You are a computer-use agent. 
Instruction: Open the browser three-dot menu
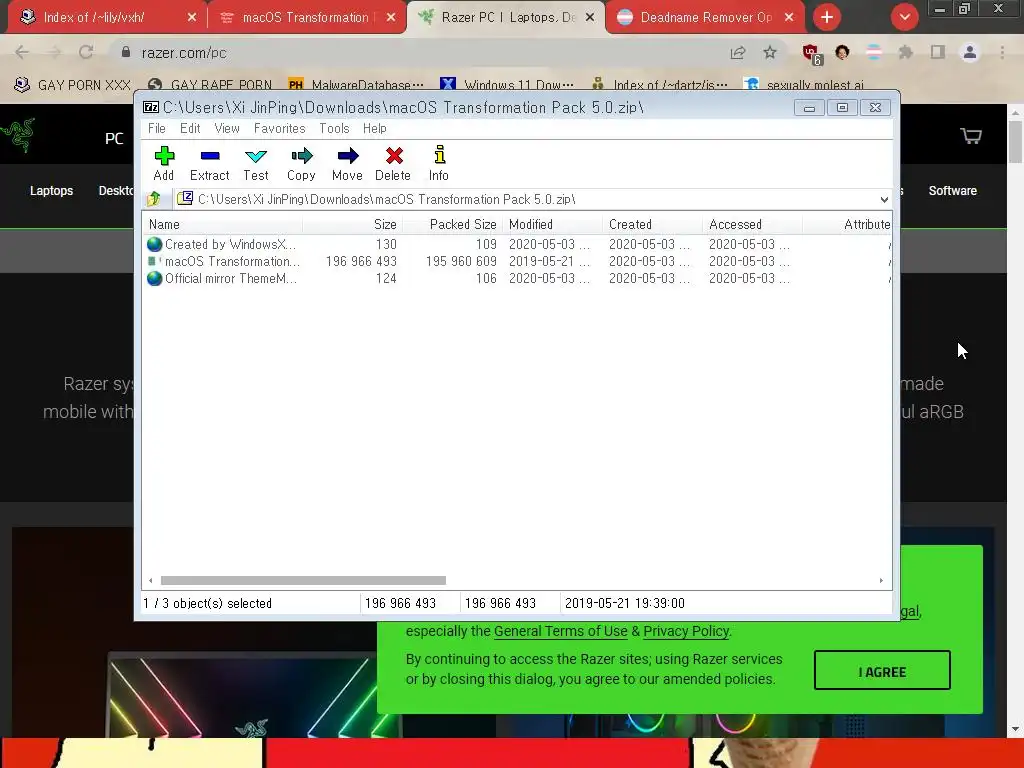click(x=1002, y=53)
